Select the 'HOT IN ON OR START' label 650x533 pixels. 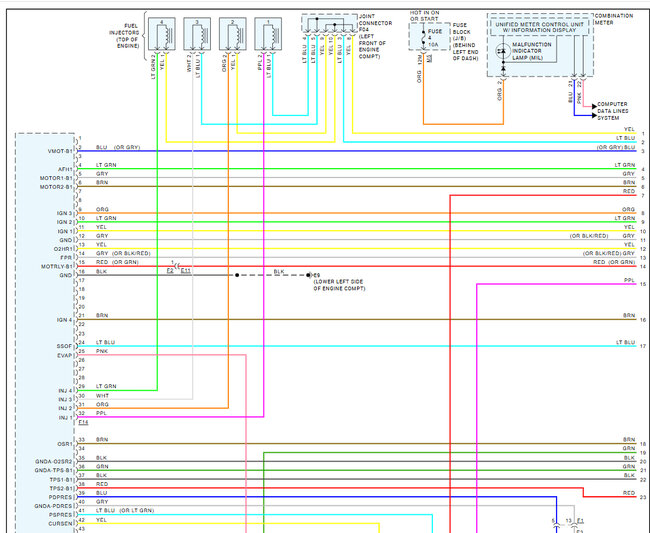click(x=424, y=16)
